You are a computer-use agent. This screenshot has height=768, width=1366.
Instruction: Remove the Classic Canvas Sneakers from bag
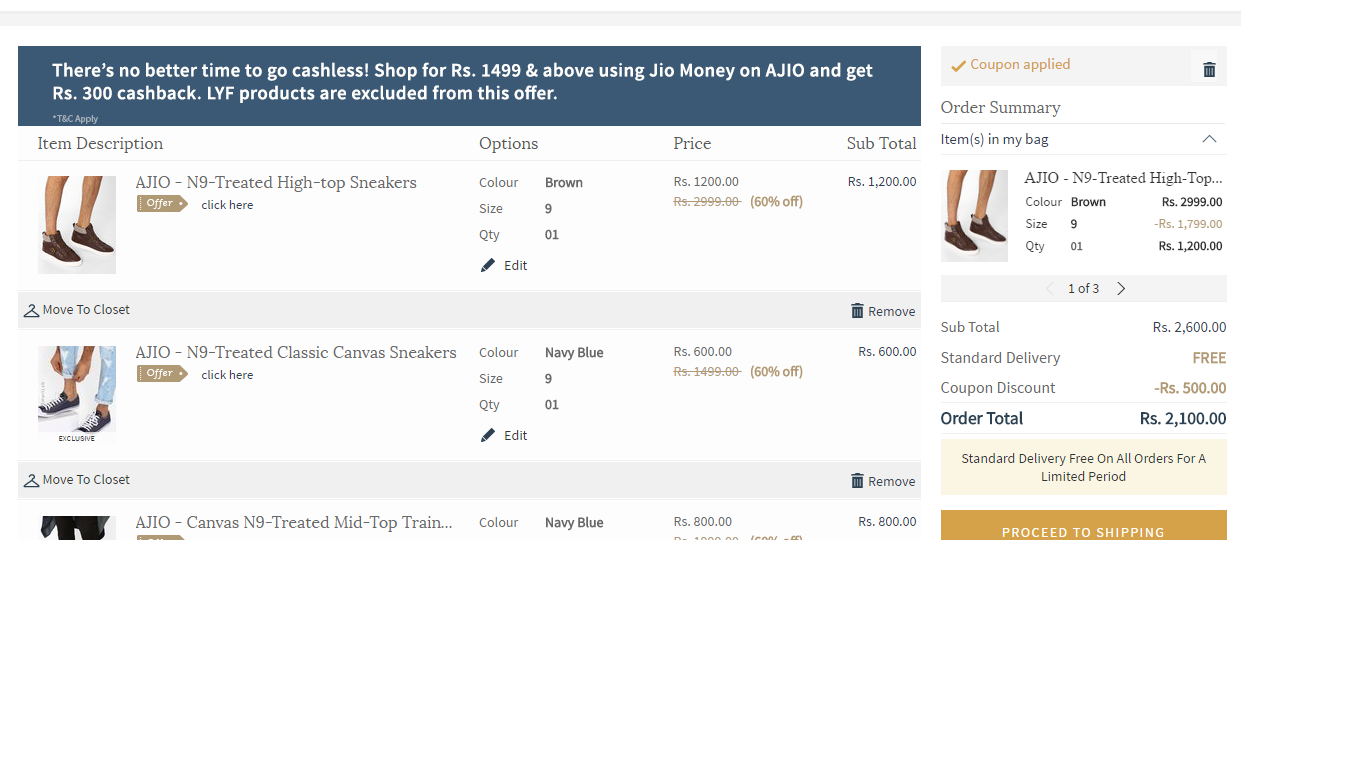[883, 481]
